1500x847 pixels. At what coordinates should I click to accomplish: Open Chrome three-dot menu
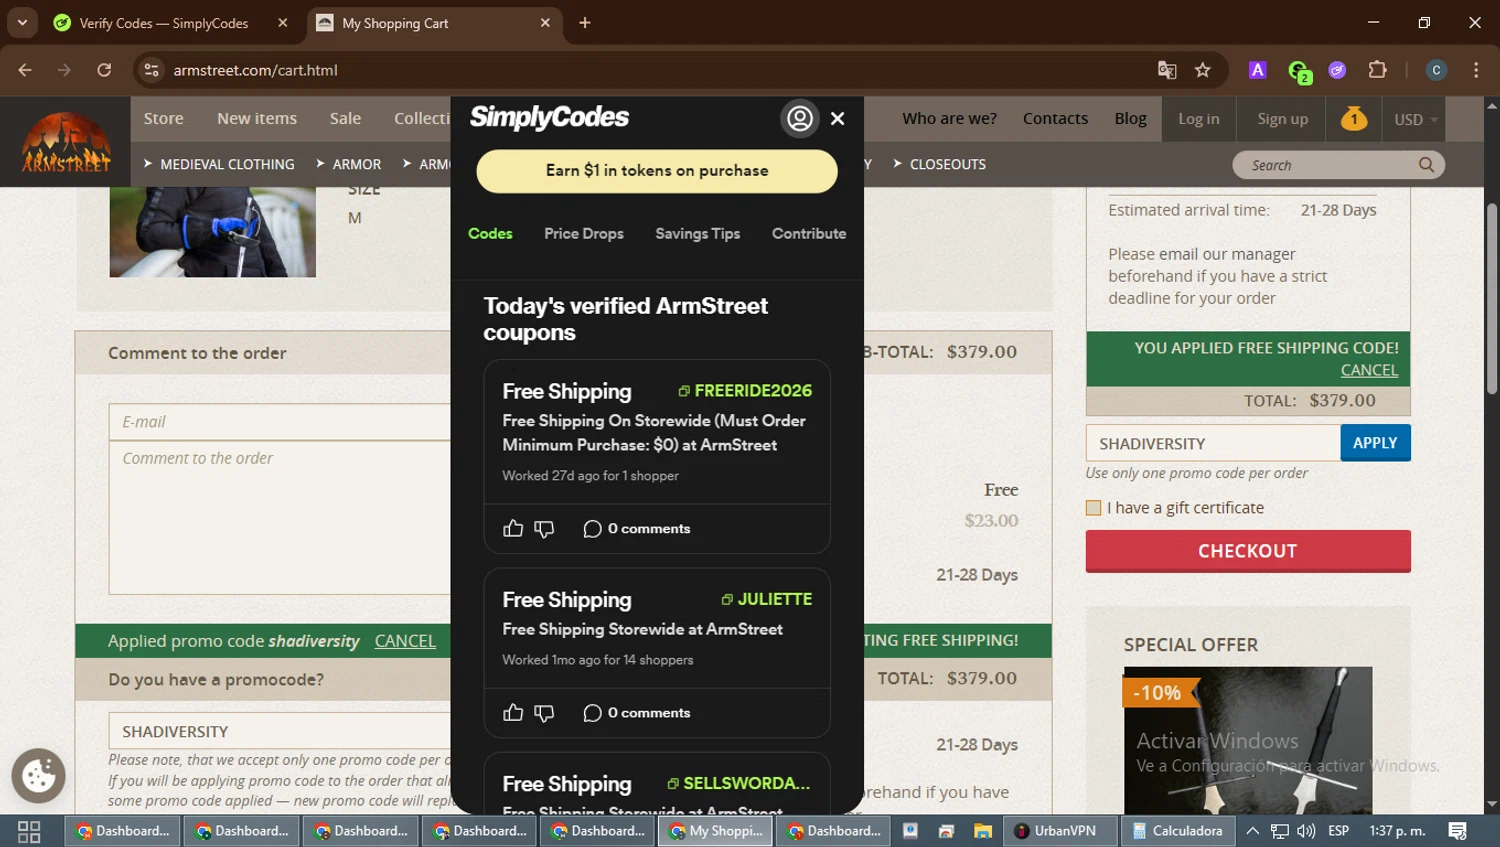tap(1476, 70)
